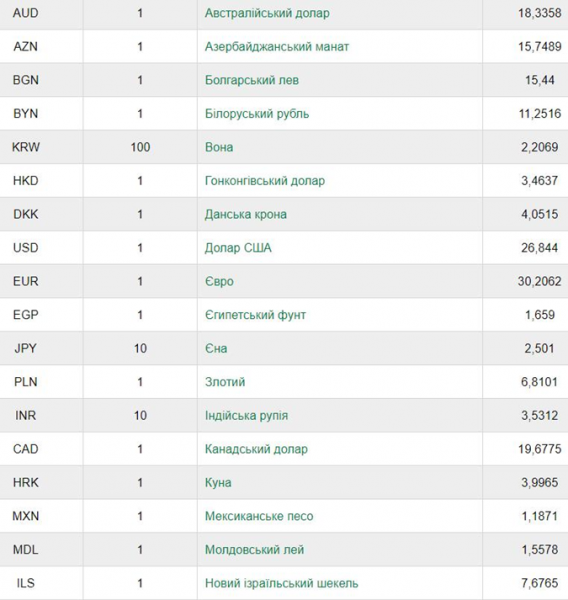Follow the Єгипетський фунт link
Viewport: 568px width, 600px height.
255,315
